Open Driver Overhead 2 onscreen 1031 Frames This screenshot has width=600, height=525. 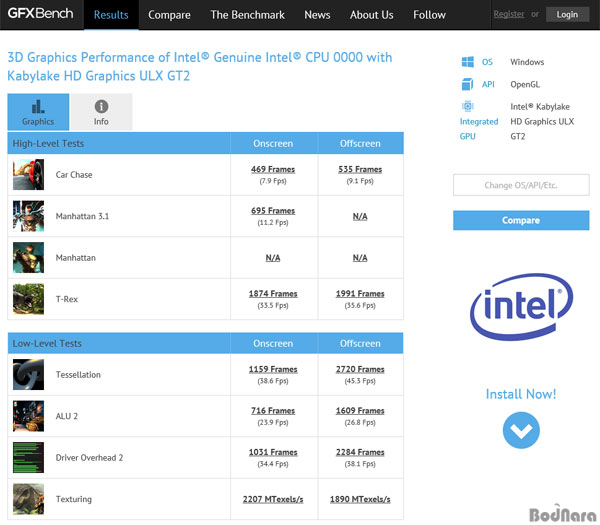(273, 452)
